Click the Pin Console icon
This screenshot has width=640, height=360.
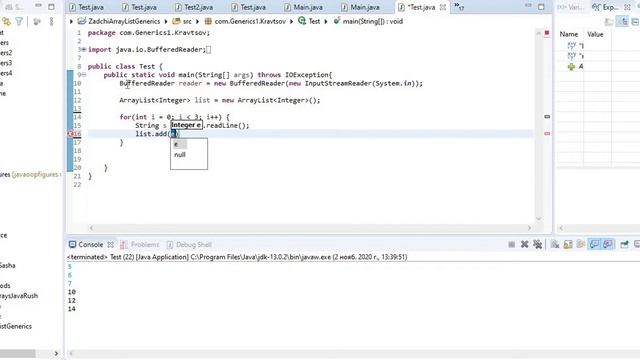(624, 244)
